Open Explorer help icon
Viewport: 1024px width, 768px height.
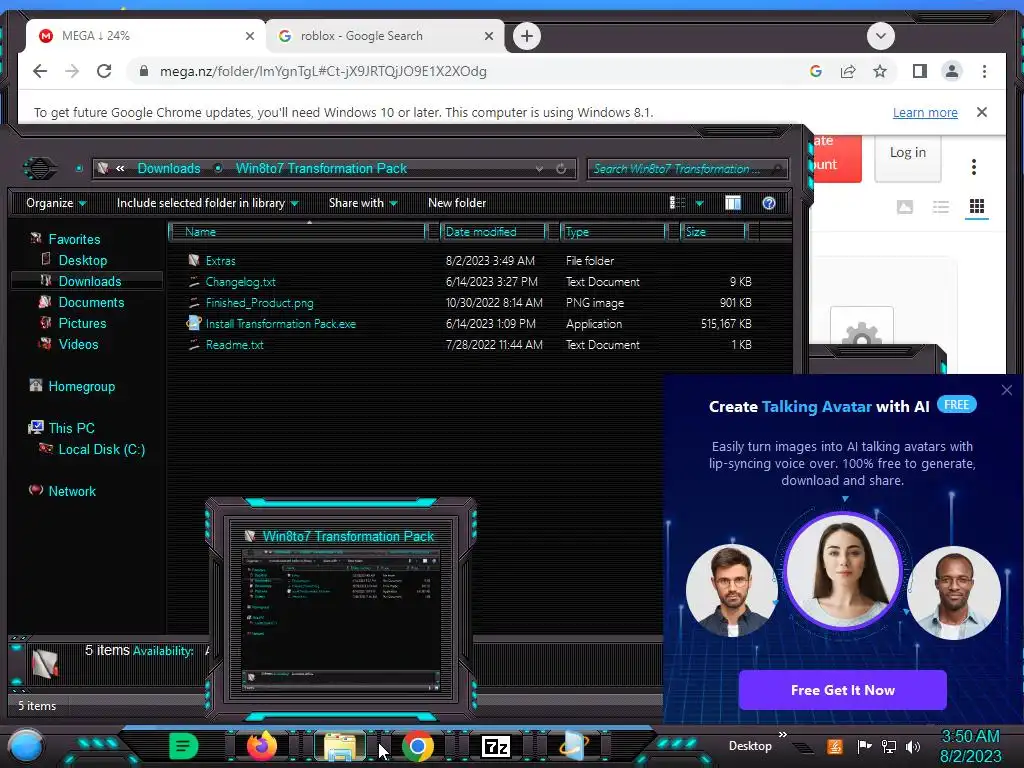pos(769,203)
